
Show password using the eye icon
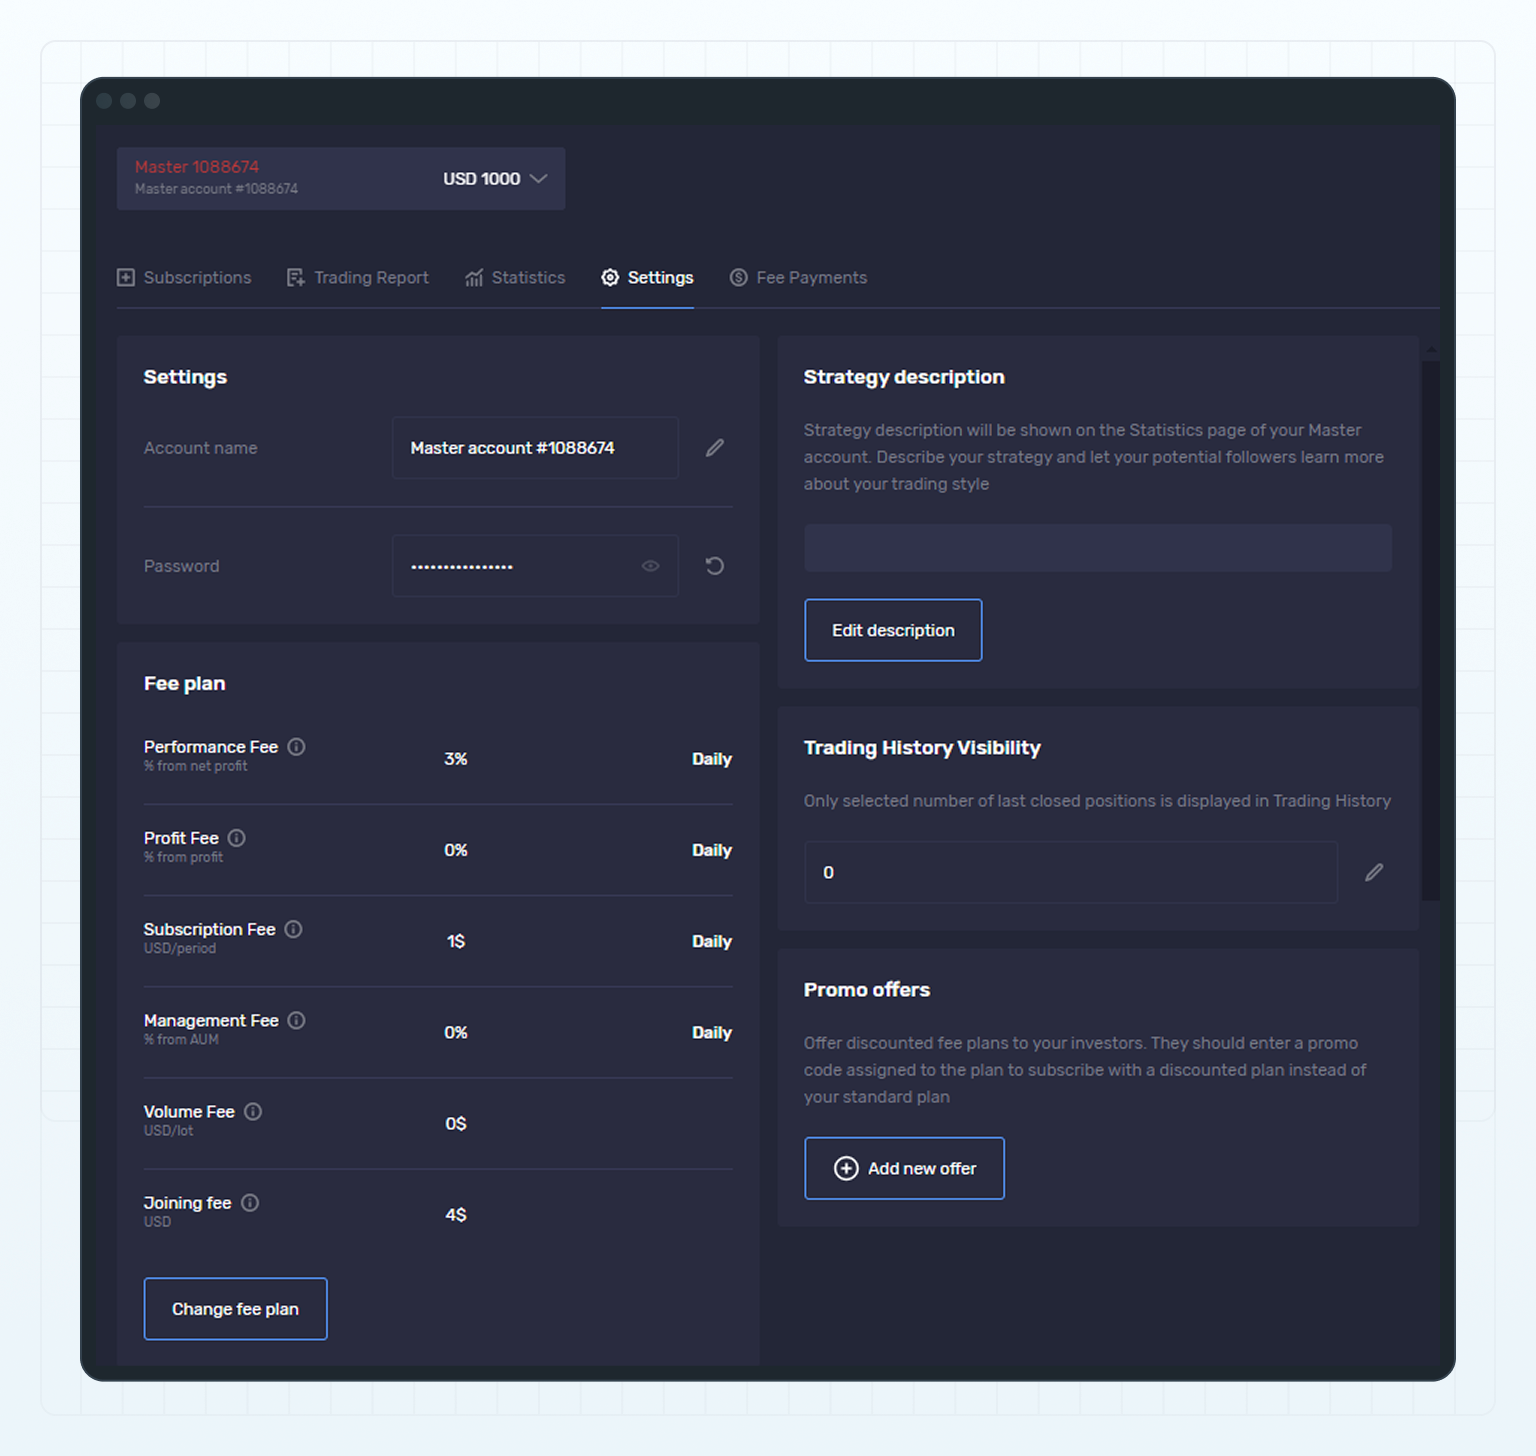click(x=650, y=566)
